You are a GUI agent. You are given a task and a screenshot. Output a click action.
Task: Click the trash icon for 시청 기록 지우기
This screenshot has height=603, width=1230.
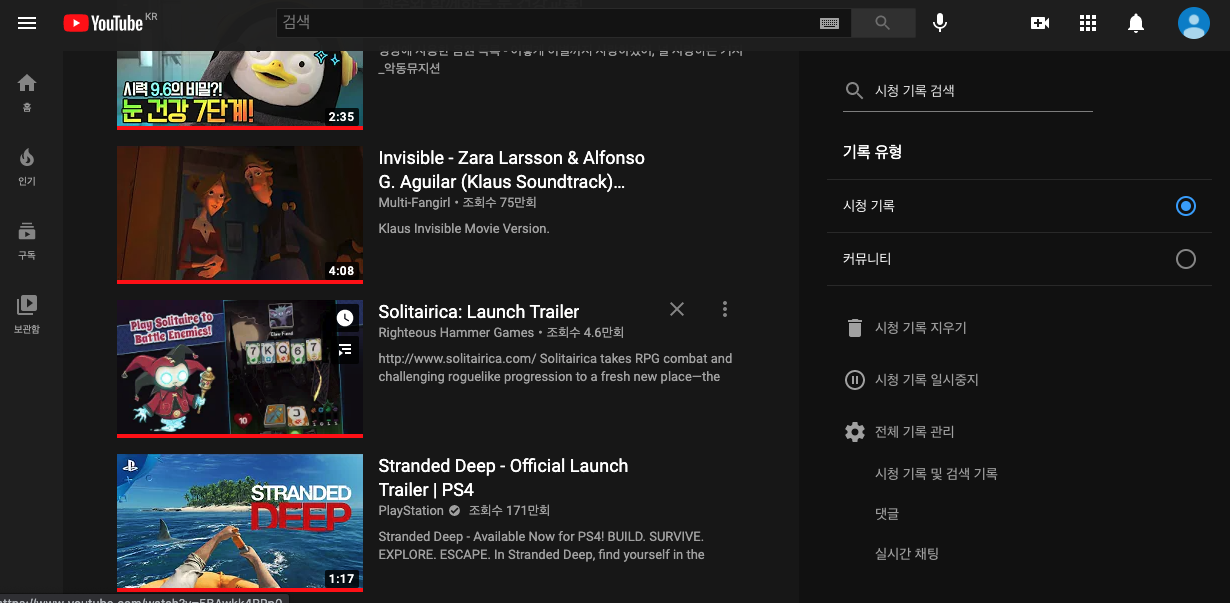(x=854, y=328)
